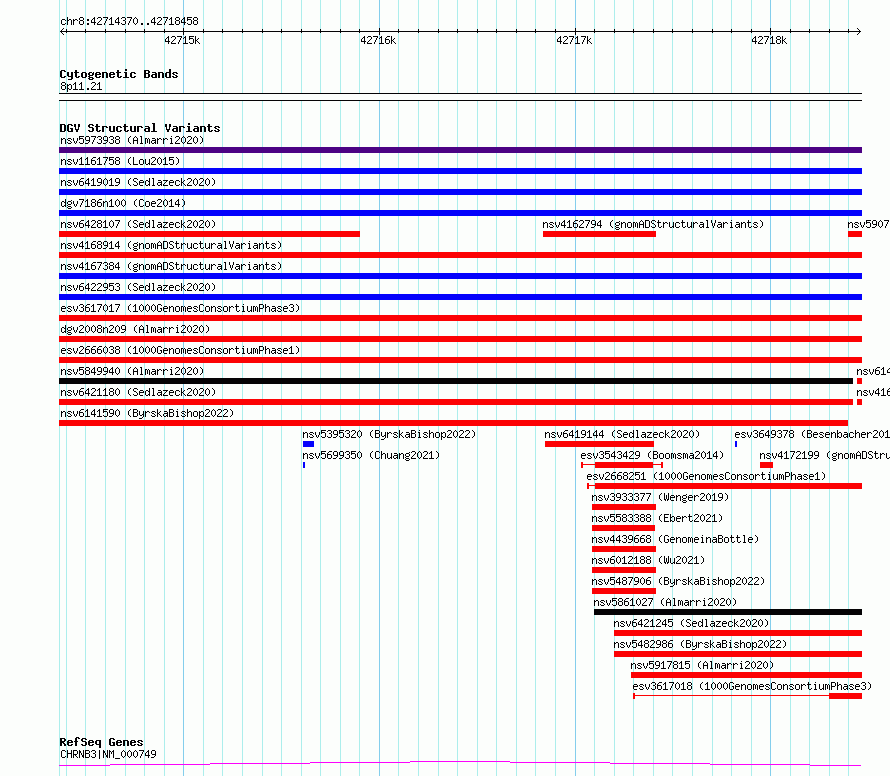Click nsv3933377 (Wenger2019) label
Screen dimensions: 890x776
pos(660,497)
